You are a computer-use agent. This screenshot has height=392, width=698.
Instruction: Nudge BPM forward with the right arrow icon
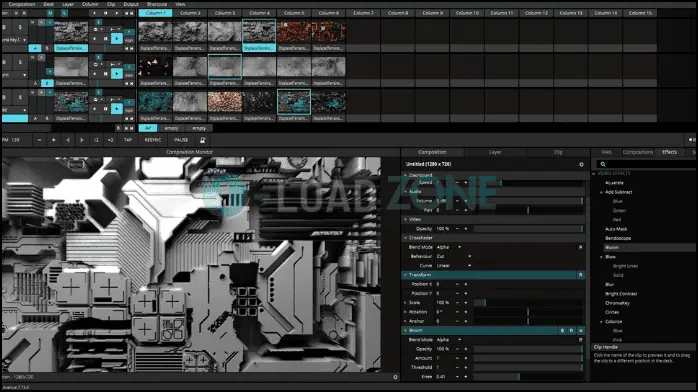pyautogui.click(x=82, y=140)
